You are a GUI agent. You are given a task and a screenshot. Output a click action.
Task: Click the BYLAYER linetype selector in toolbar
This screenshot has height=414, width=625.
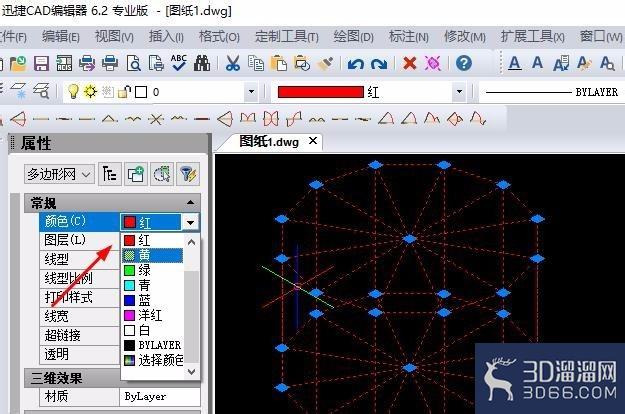click(552, 92)
